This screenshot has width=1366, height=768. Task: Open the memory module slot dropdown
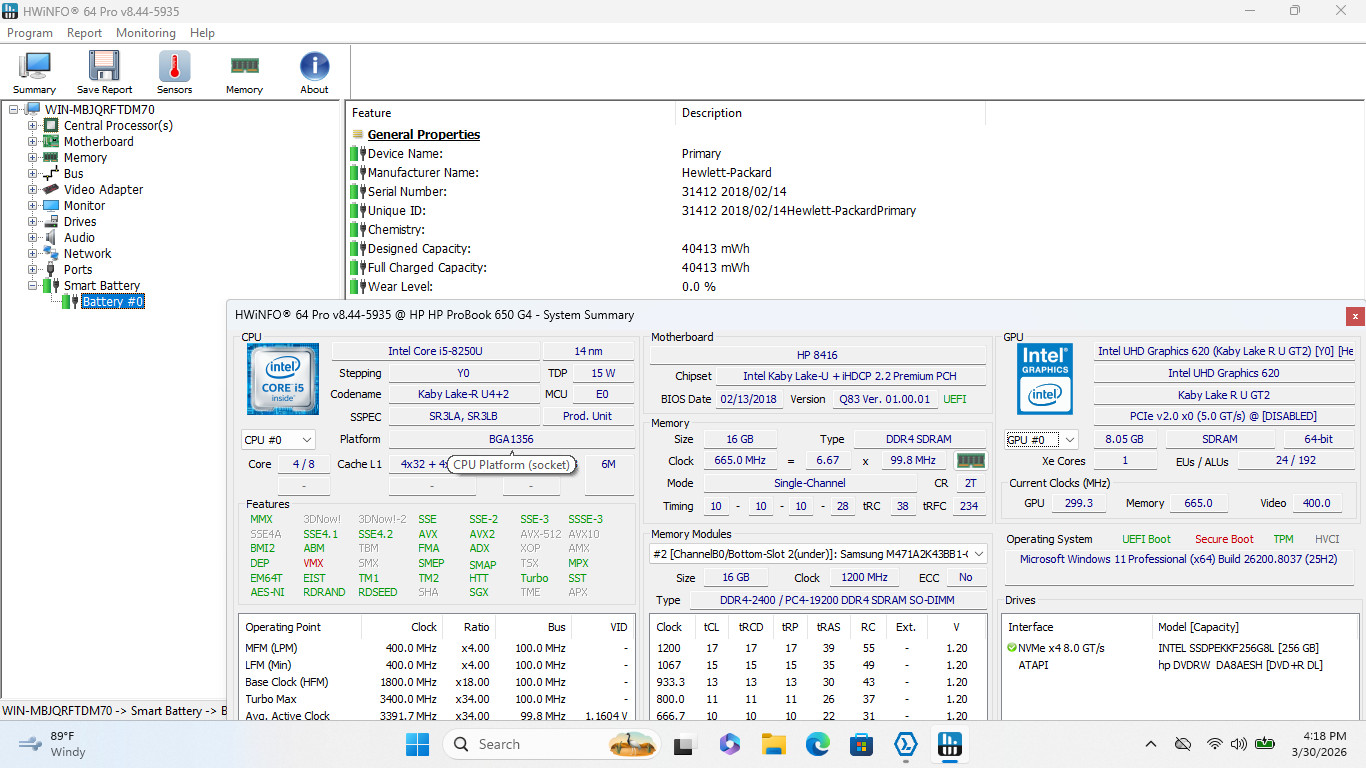point(818,554)
